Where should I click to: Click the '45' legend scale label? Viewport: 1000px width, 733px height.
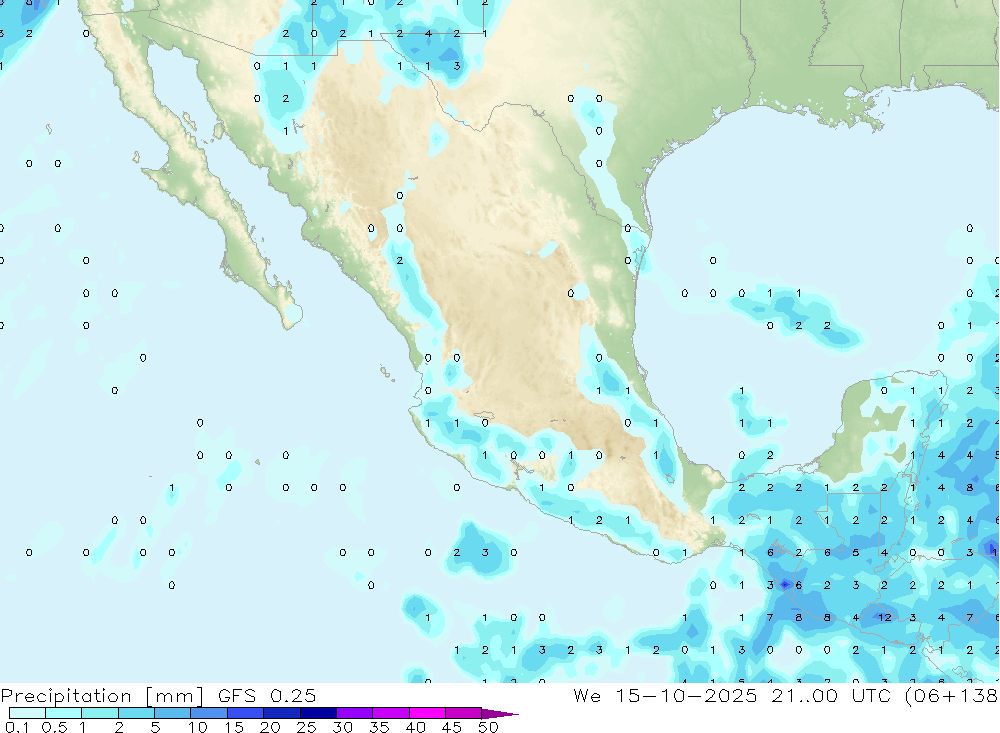pos(452,727)
